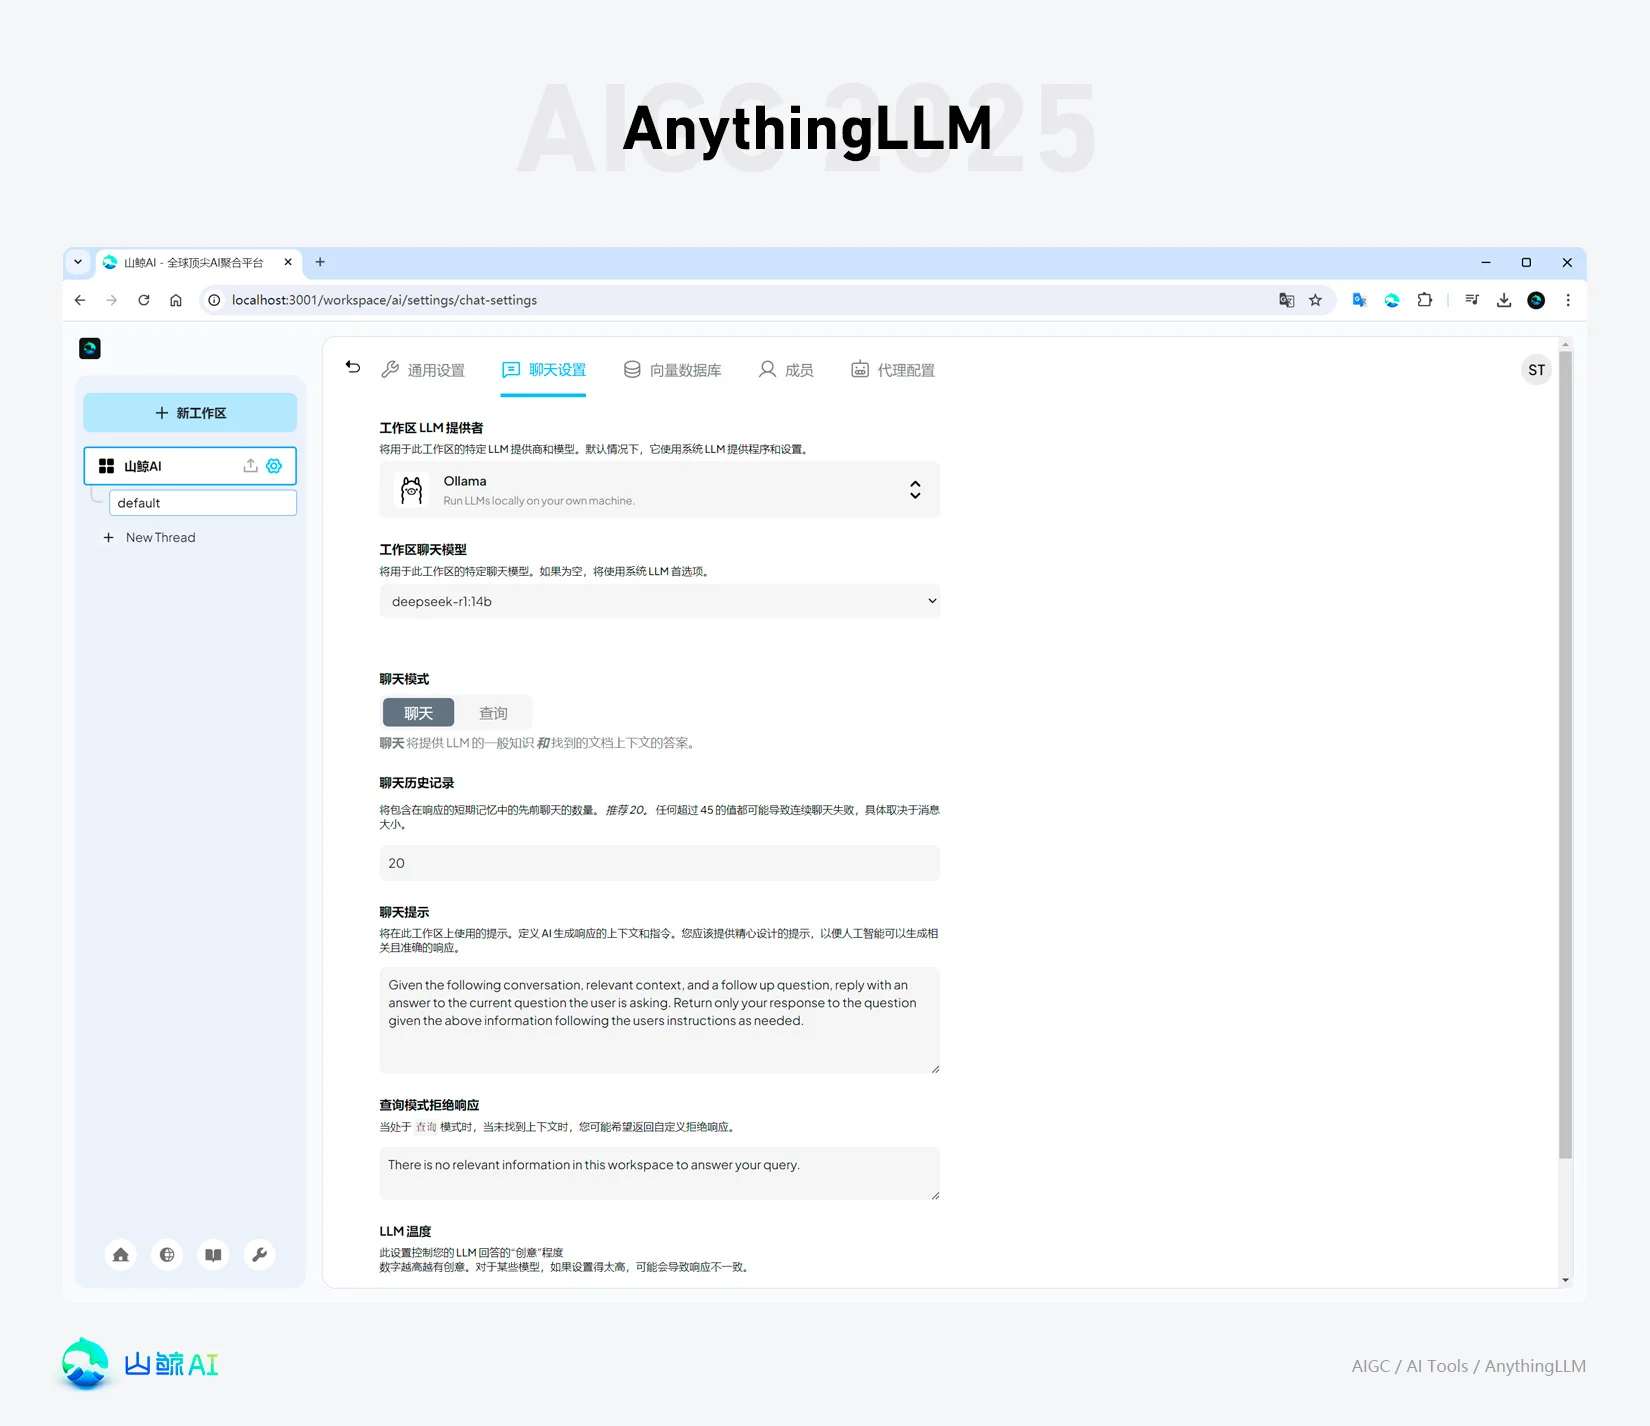Switch to the 向量数据库 tab

pos(672,370)
